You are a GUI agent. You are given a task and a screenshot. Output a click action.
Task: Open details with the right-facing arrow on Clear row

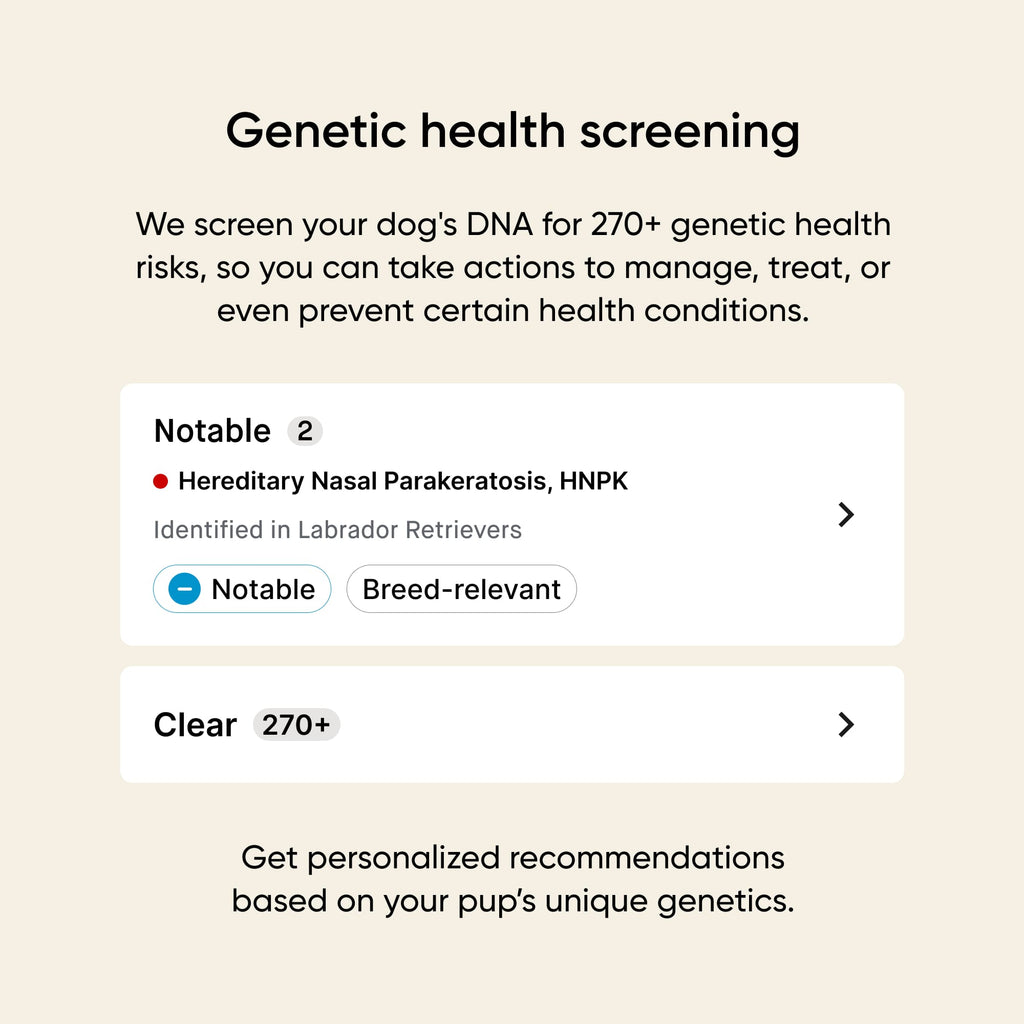847,725
